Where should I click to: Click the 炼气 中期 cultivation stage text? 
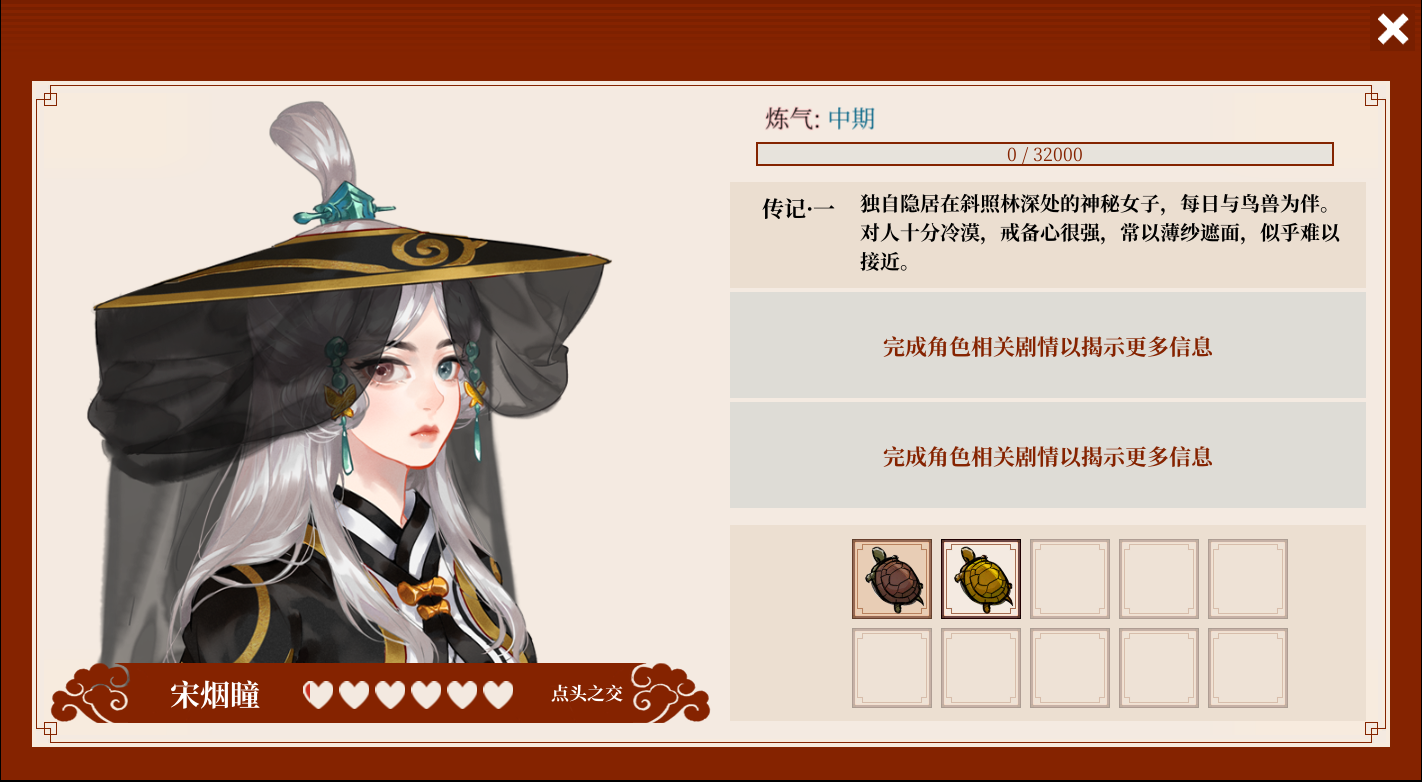(820, 119)
